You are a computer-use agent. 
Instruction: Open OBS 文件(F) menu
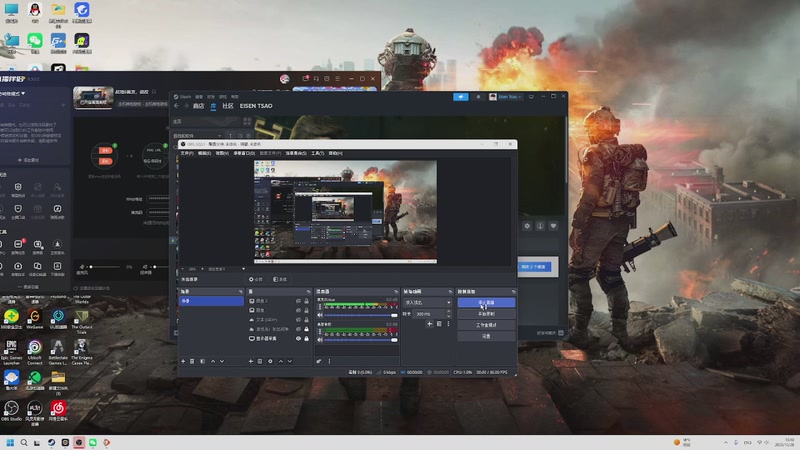[187, 153]
